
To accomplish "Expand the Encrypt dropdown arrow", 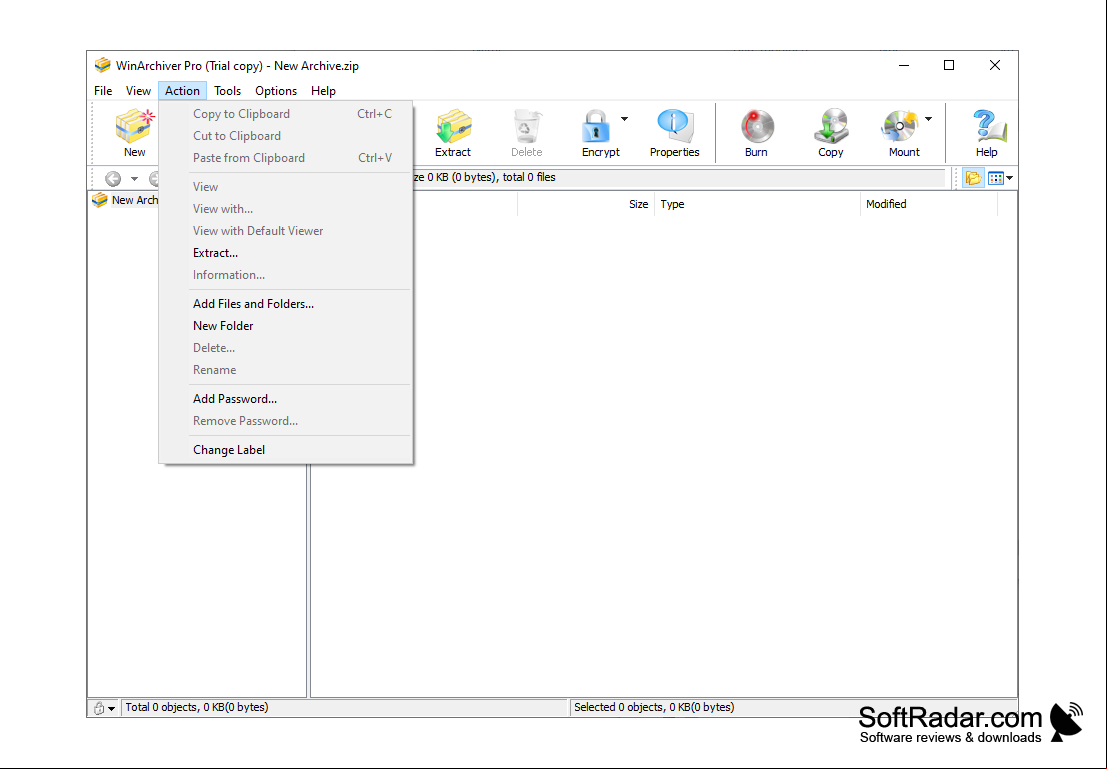I will (x=624, y=119).
